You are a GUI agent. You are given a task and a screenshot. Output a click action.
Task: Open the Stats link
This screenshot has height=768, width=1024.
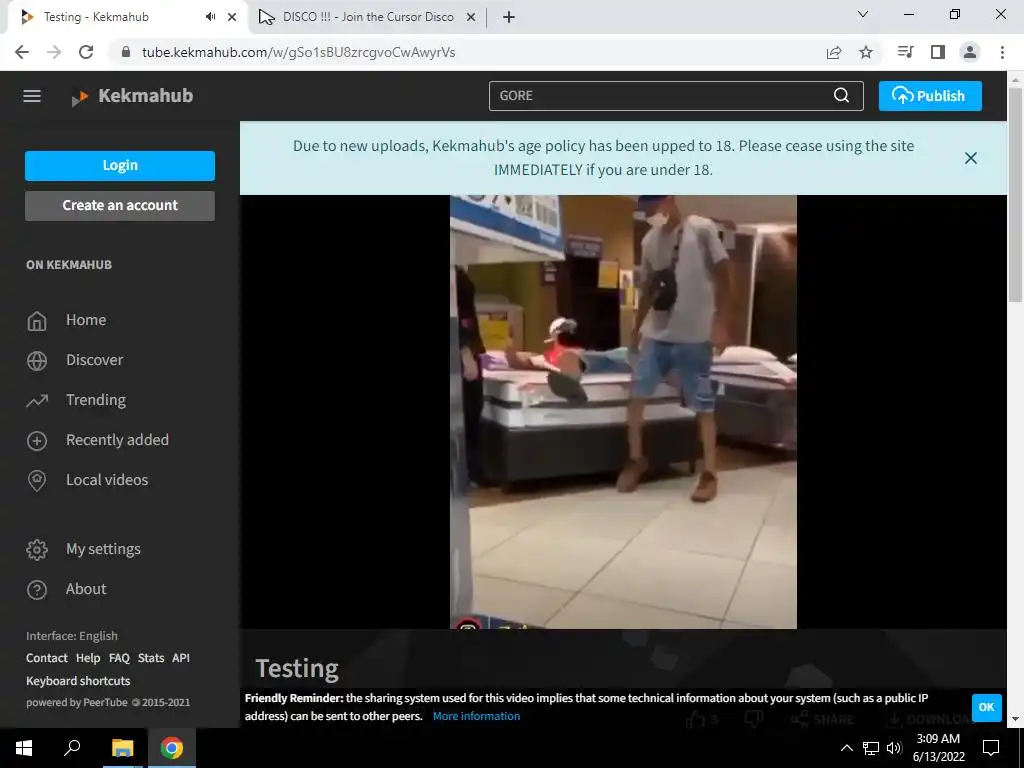tap(151, 658)
